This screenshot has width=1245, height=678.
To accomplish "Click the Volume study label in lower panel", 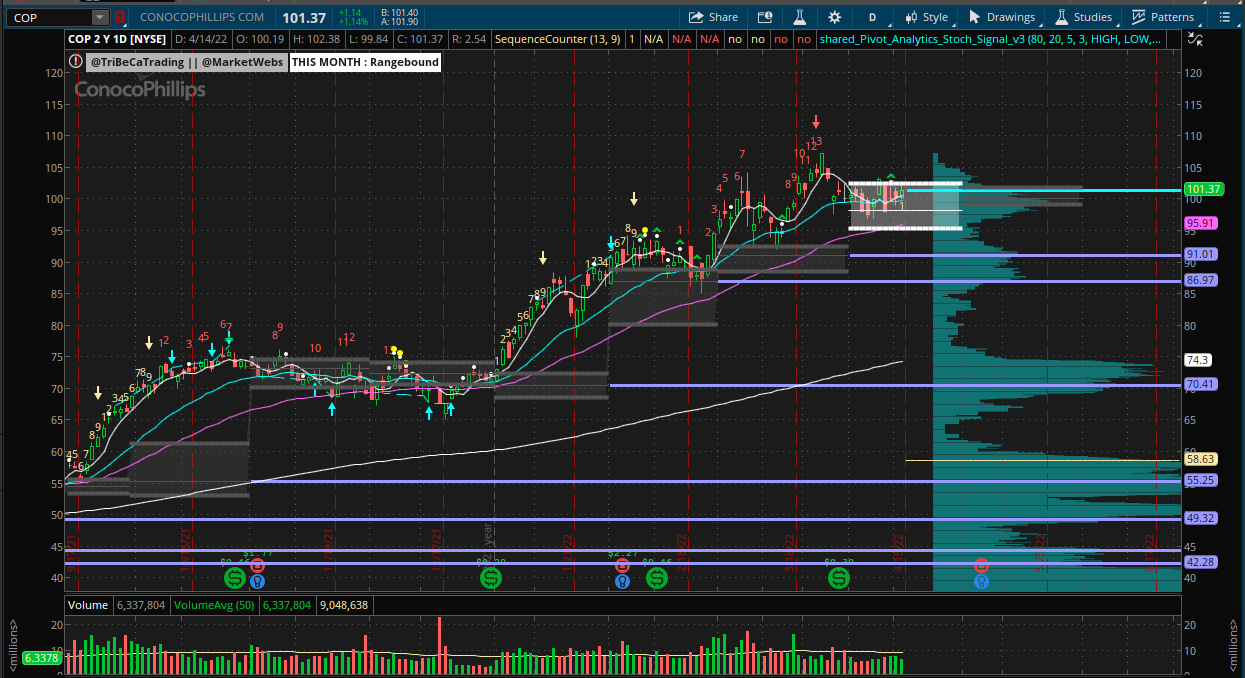I will 86,605.
